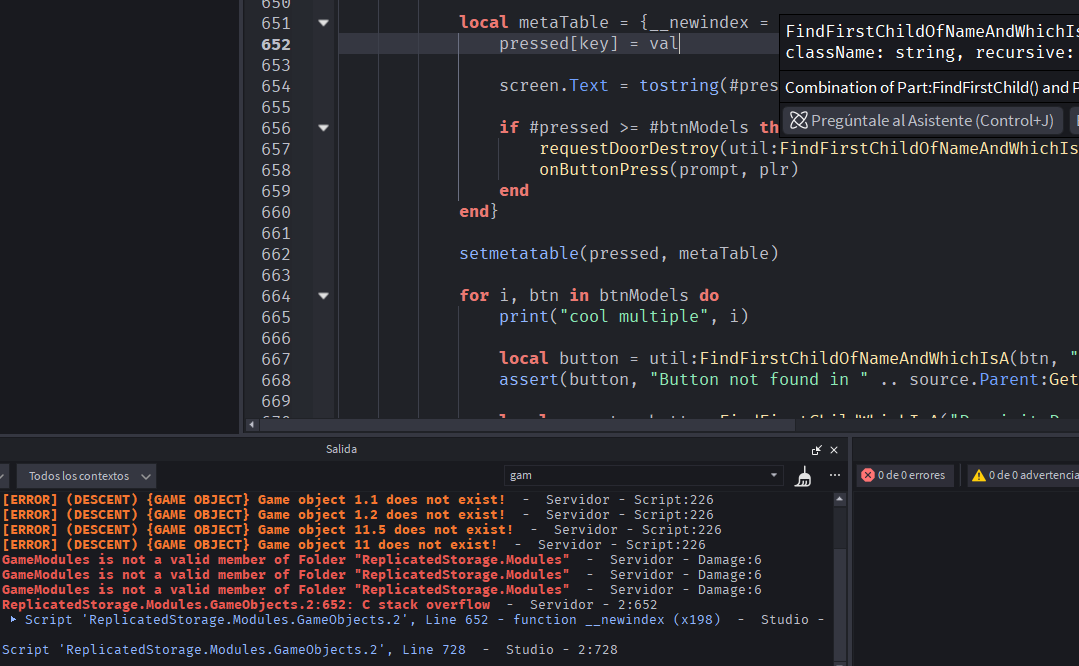Toggle the "0 de 0 advertencias" filter
The width and height of the screenshot is (1079, 666).
tap(1024, 476)
